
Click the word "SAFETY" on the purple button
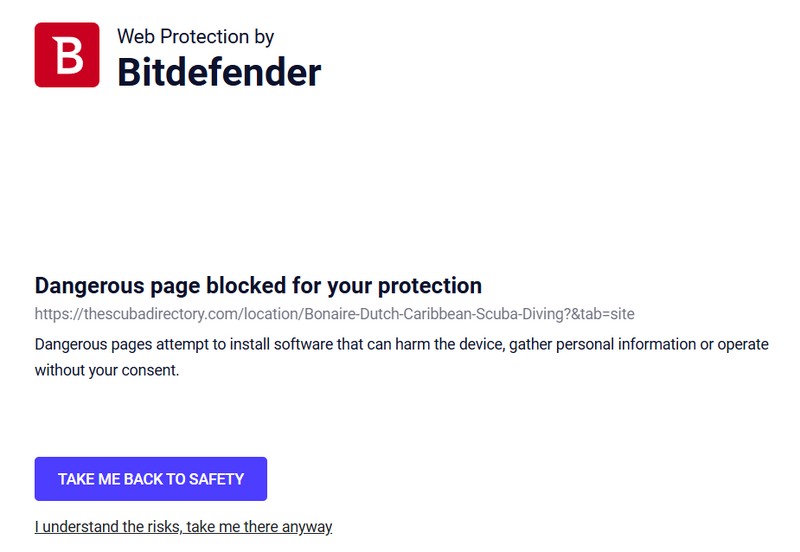[x=215, y=479]
